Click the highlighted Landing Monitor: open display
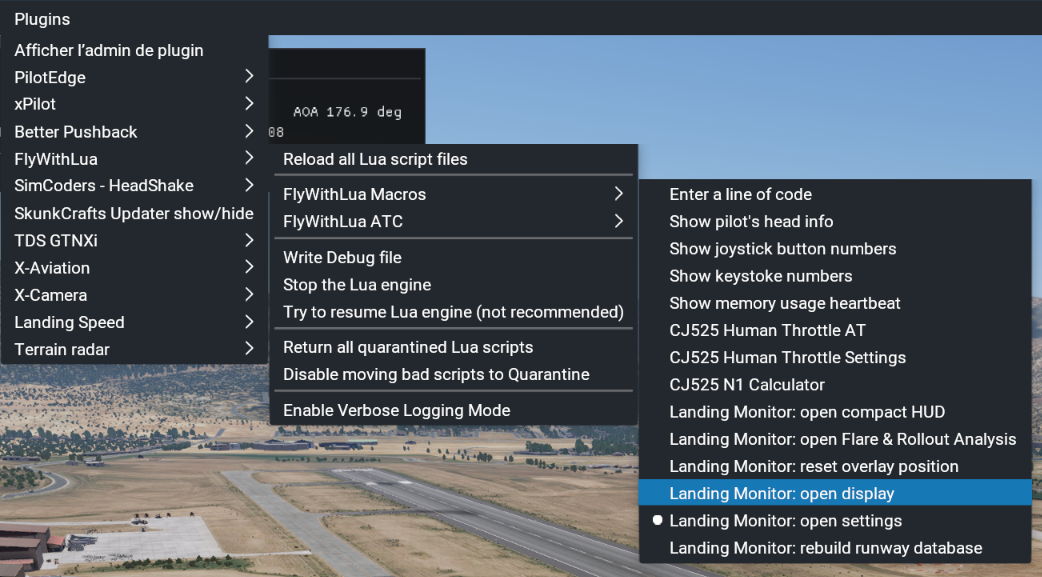 click(835, 493)
